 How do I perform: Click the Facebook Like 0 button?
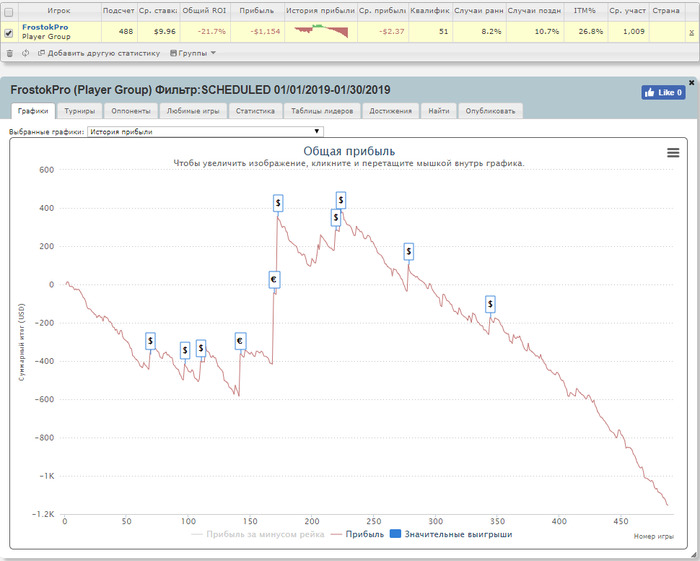(x=663, y=92)
